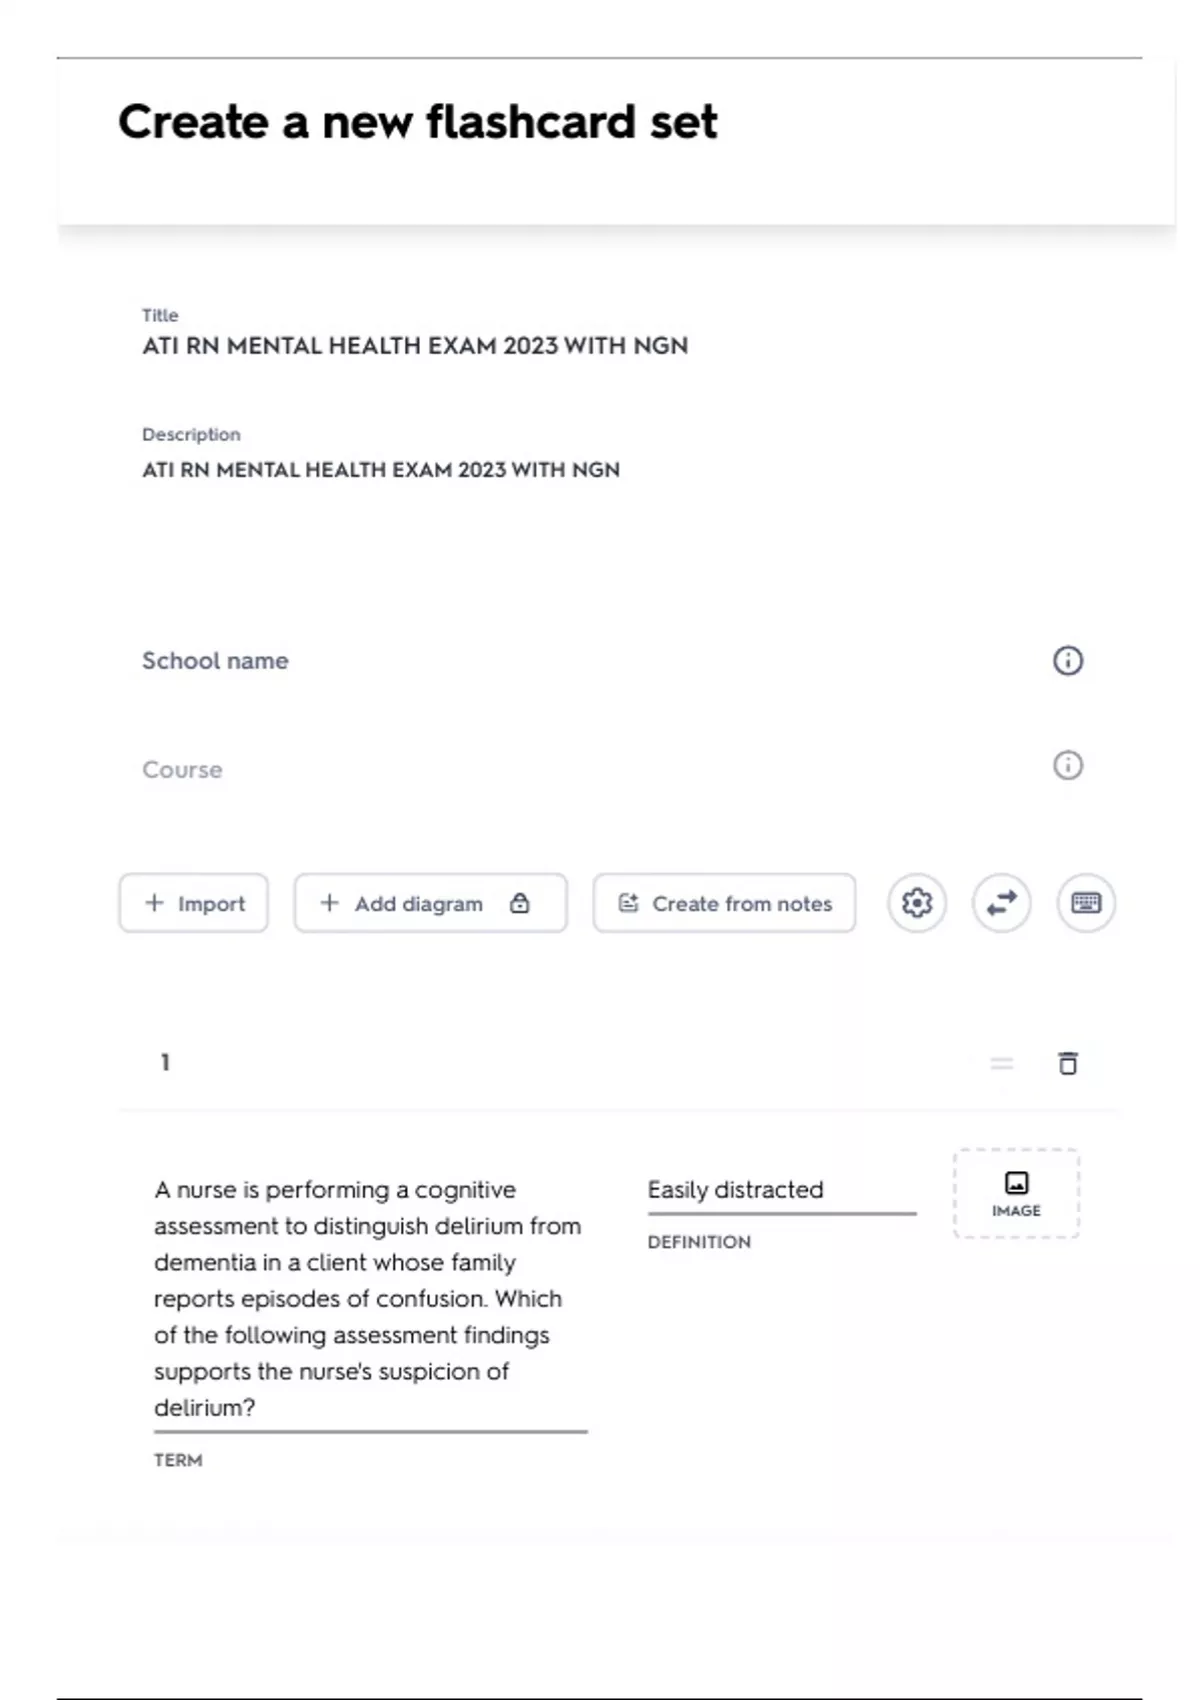
Task: Click the Add diagram button
Action: pos(418,903)
